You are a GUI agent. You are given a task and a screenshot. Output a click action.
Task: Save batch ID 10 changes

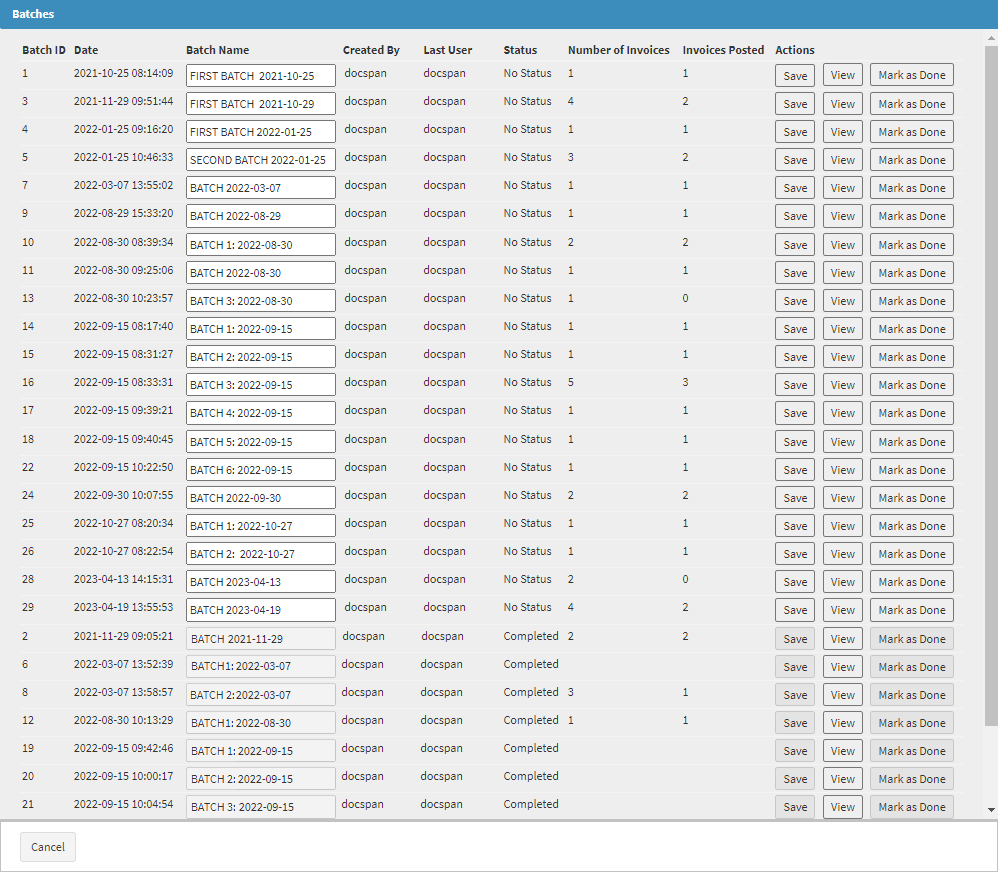click(794, 244)
